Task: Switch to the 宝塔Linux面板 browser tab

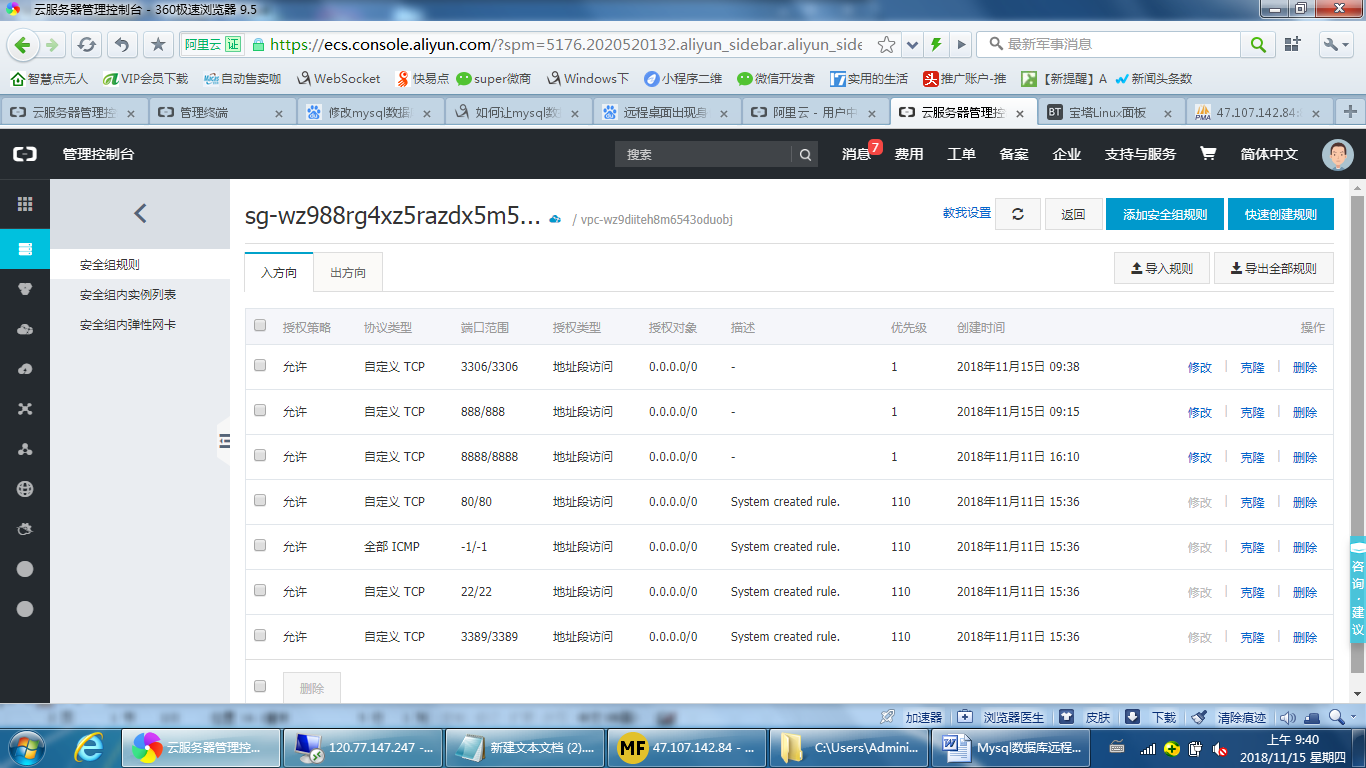Action: coord(1111,112)
